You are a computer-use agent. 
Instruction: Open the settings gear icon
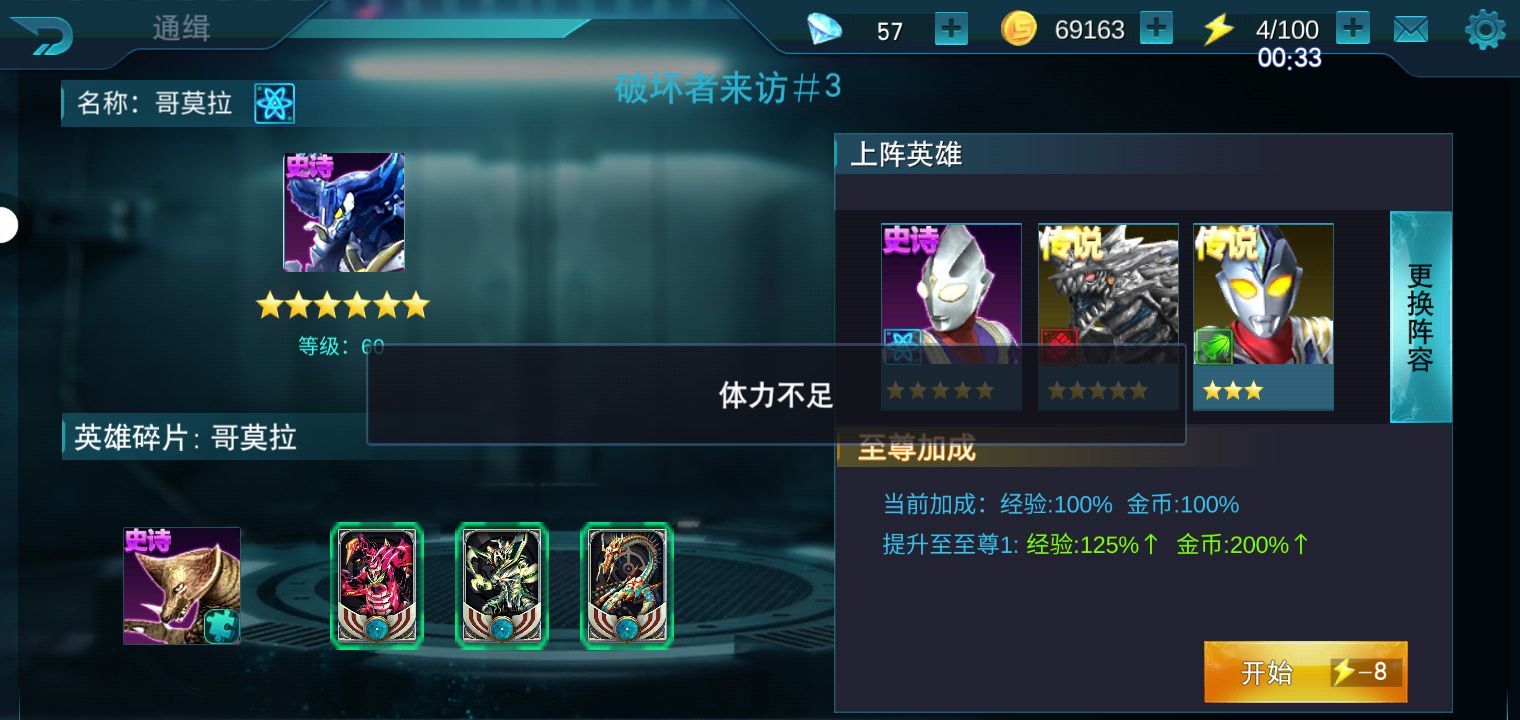point(1485,30)
